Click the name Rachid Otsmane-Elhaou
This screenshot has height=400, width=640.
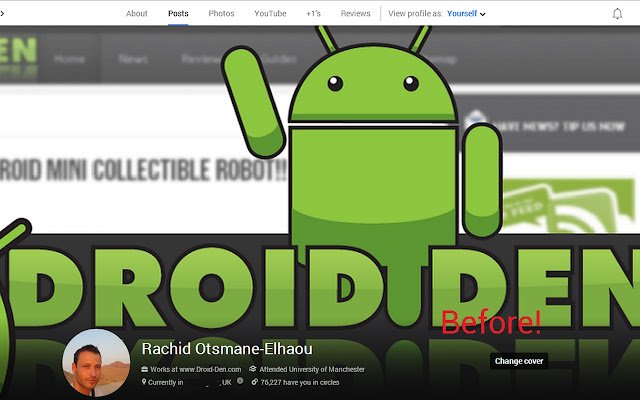[x=227, y=349]
